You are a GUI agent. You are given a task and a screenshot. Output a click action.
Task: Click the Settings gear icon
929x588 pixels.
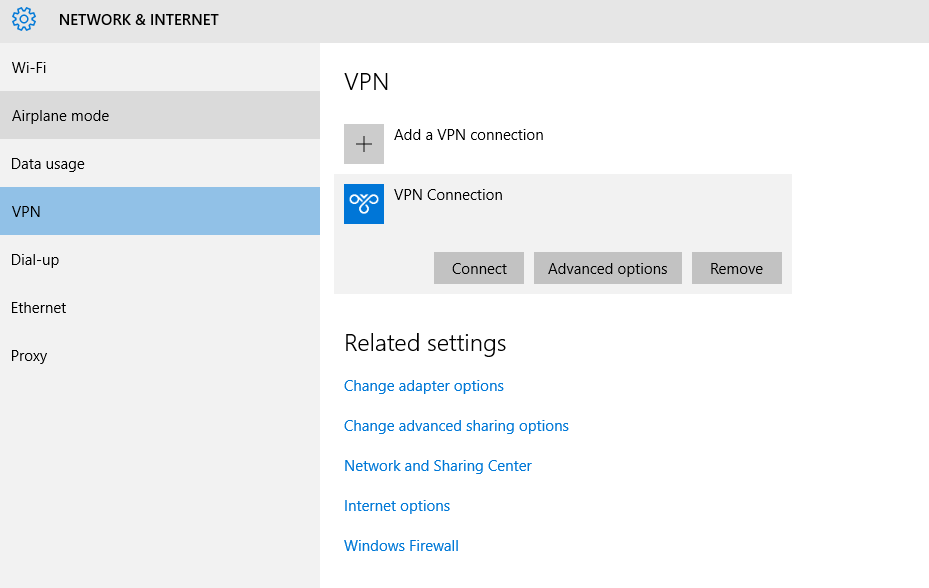[24, 20]
